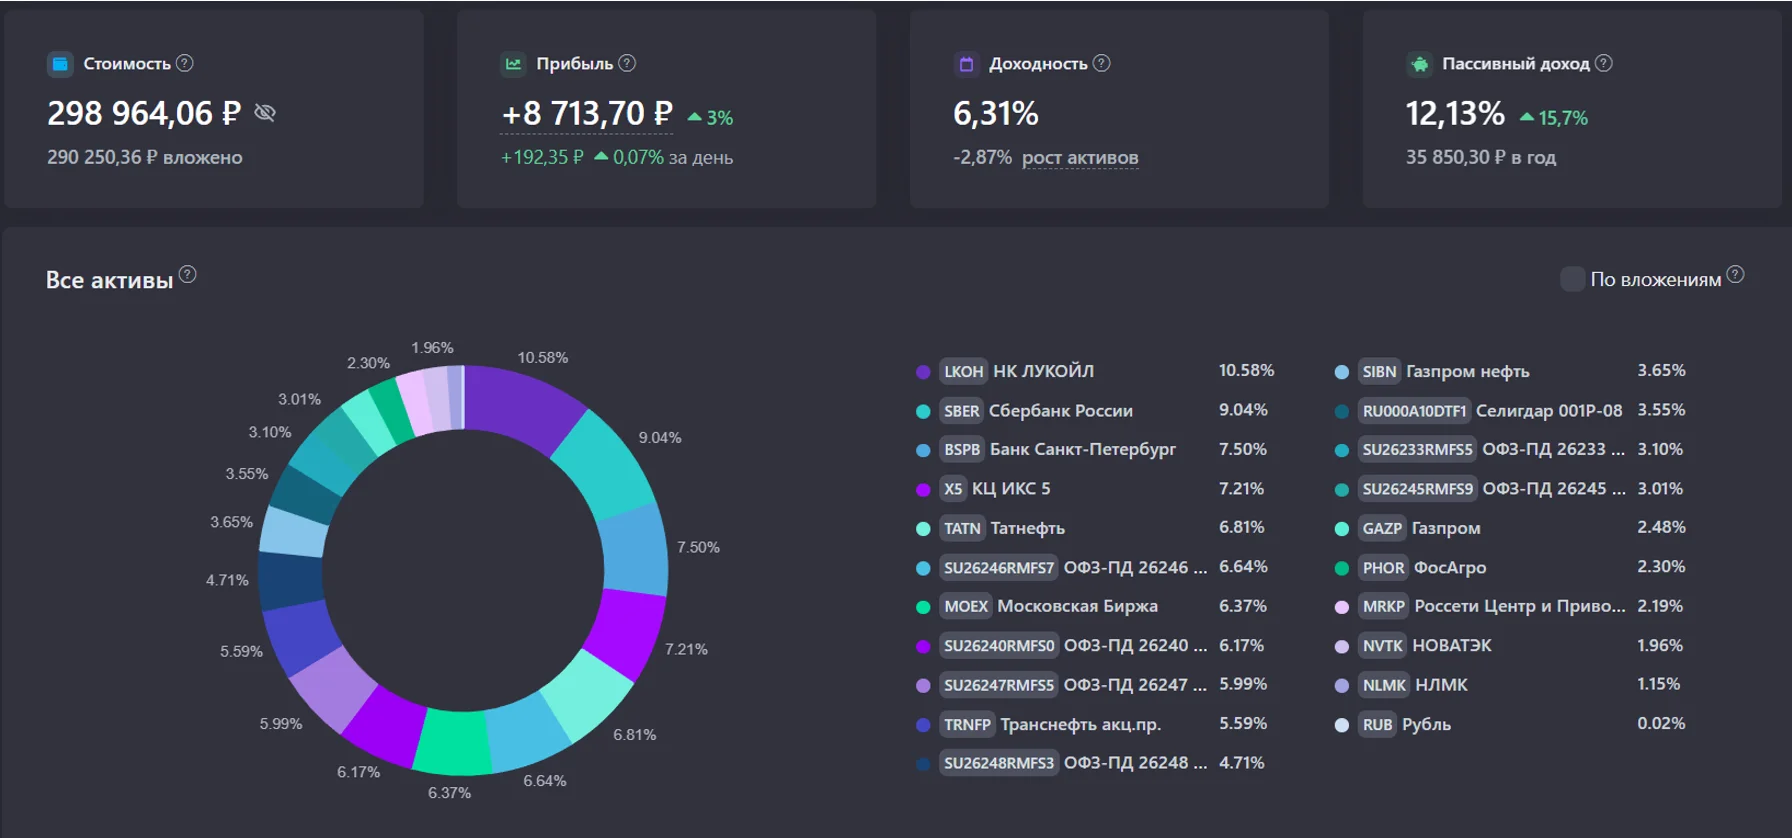Viewport: 1792px width, 838px height.
Task: Open help tooltip next to Прибыль
Action: point(627,63)
